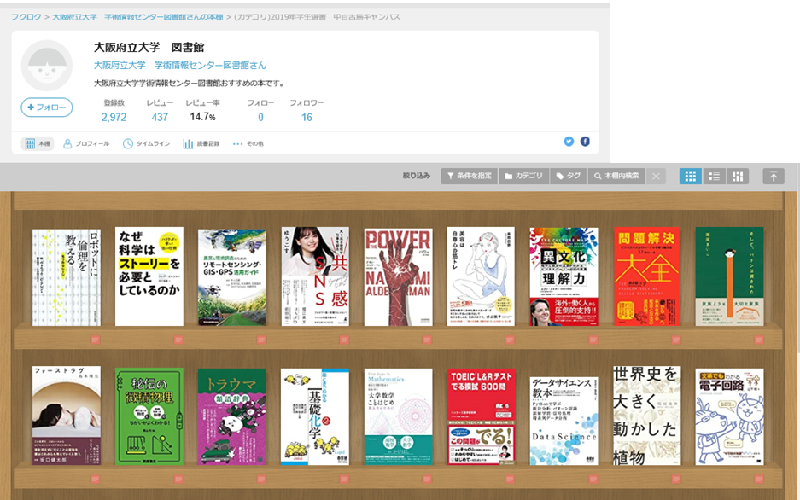Click the フォロー follow button
This screenshot has height=500, width=800.
tap(46, 107)
